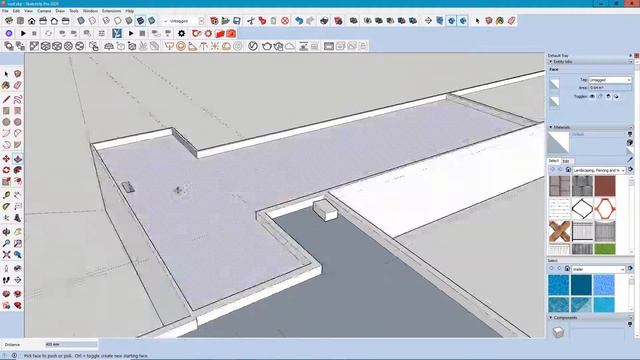Select the Rotate tool
Image resolution: width=640 pixels, height=360 pixels.
(6, 170)
